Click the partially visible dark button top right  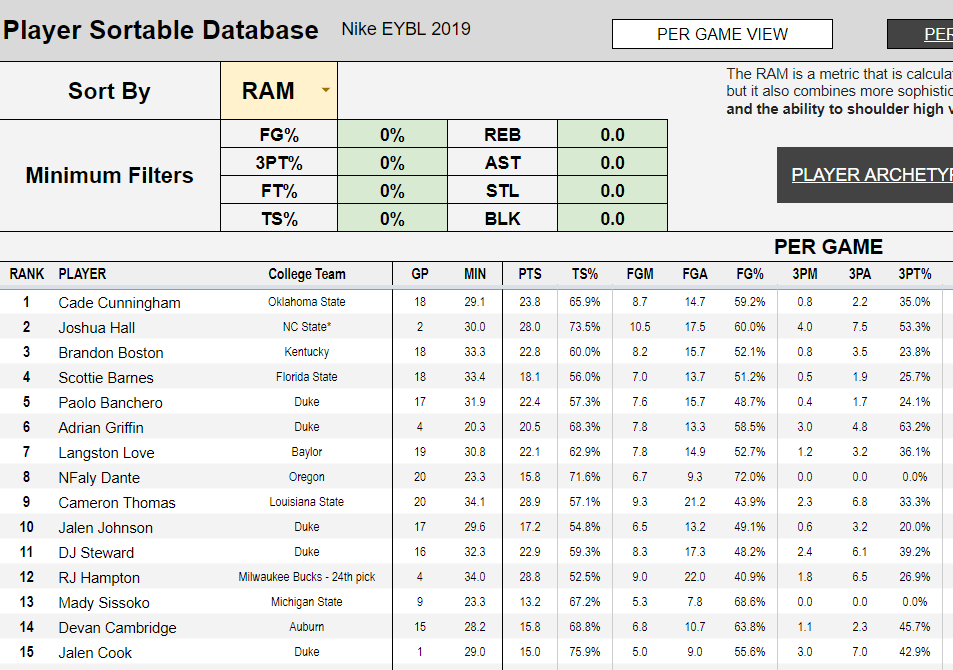[x=920, y=34]
